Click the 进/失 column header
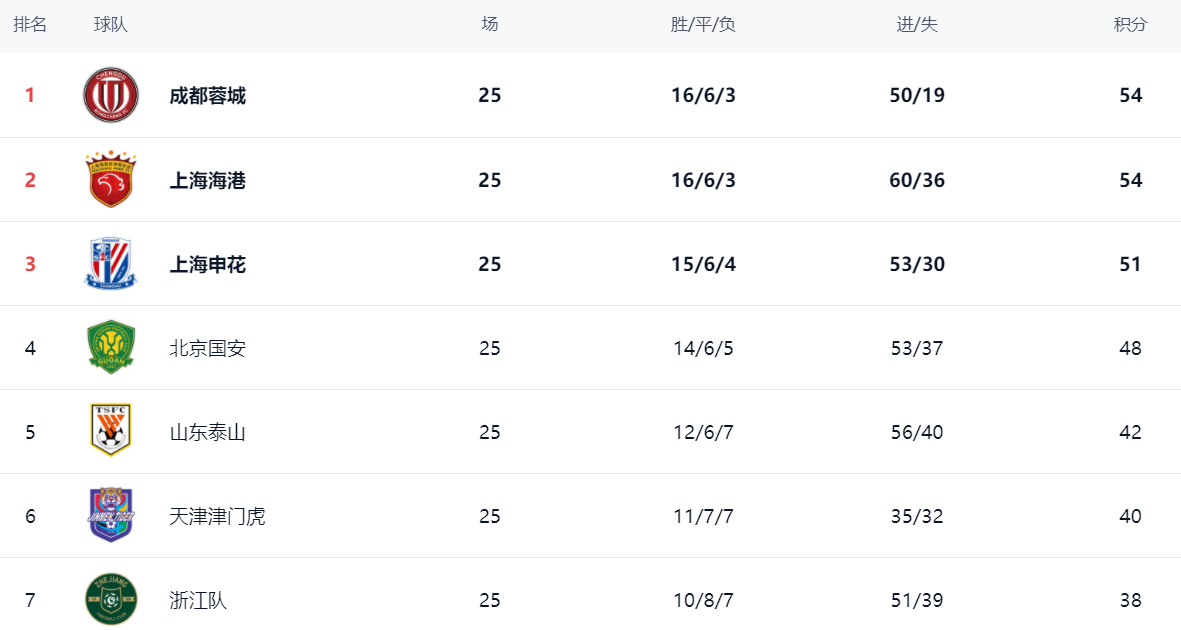The width and height of the screenshot is (1181, 630). pos(917,25)
